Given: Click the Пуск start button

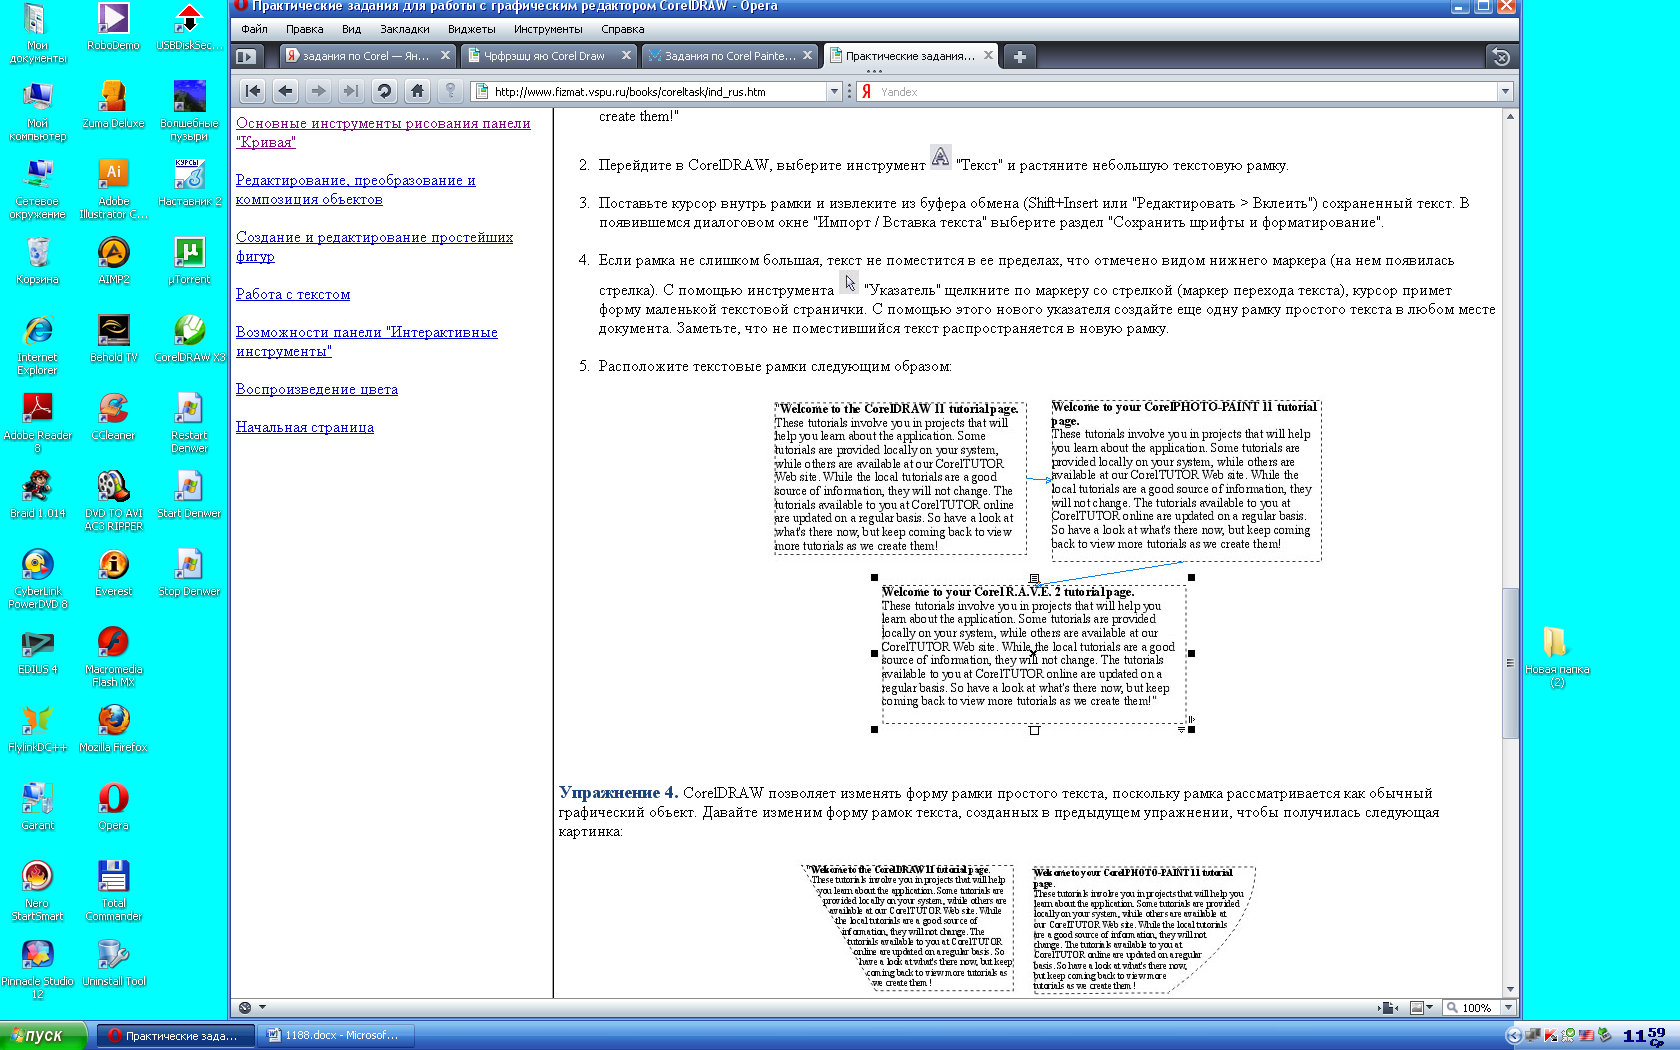Looking at the screenshot, I should [44, 1035].
